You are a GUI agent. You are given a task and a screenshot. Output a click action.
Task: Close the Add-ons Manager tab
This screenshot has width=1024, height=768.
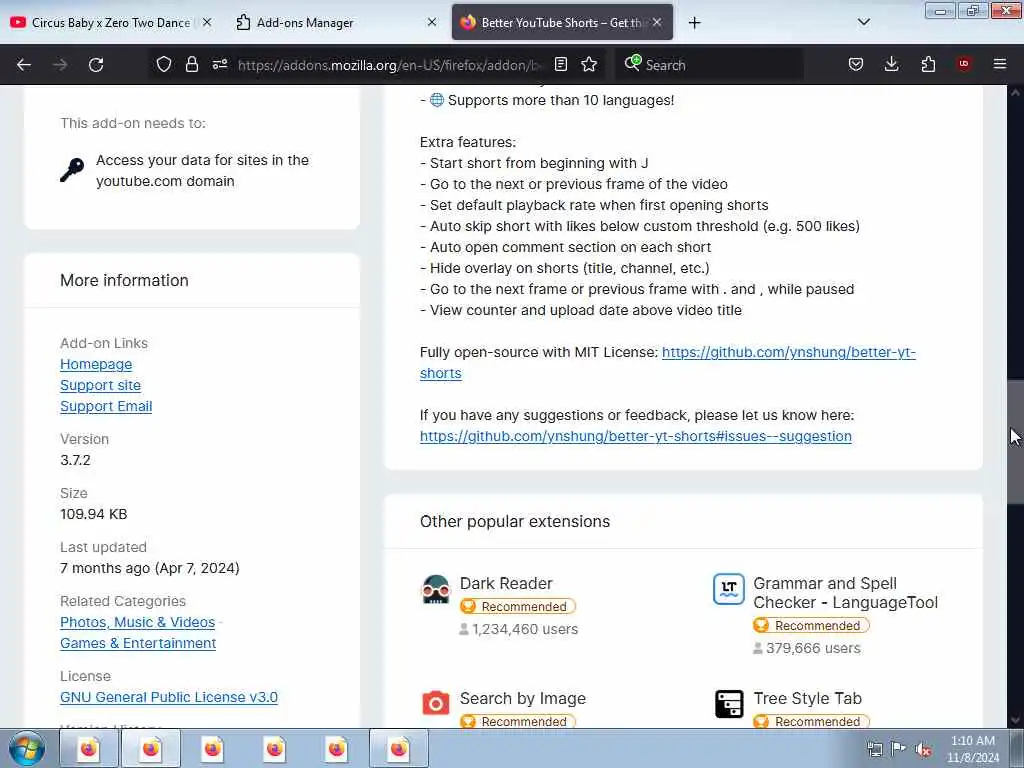click(x=432, y=22)
